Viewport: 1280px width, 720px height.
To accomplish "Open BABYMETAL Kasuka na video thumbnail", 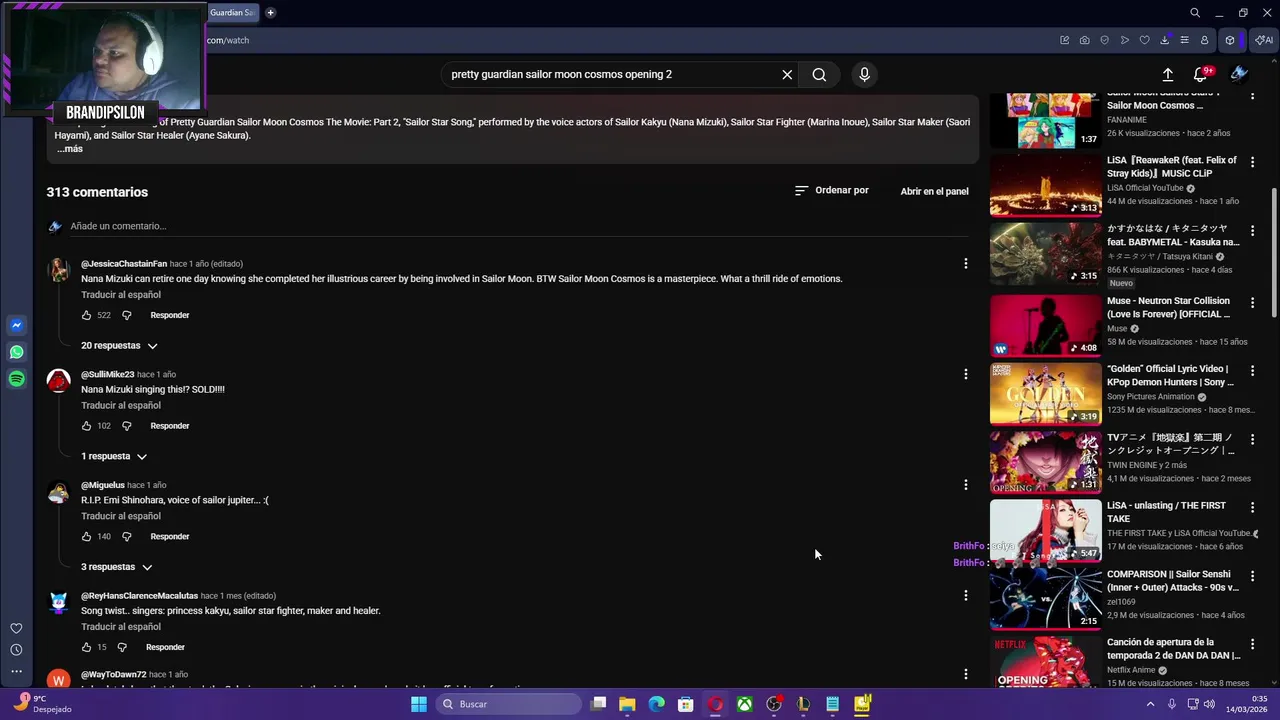I will (1045, 254).
